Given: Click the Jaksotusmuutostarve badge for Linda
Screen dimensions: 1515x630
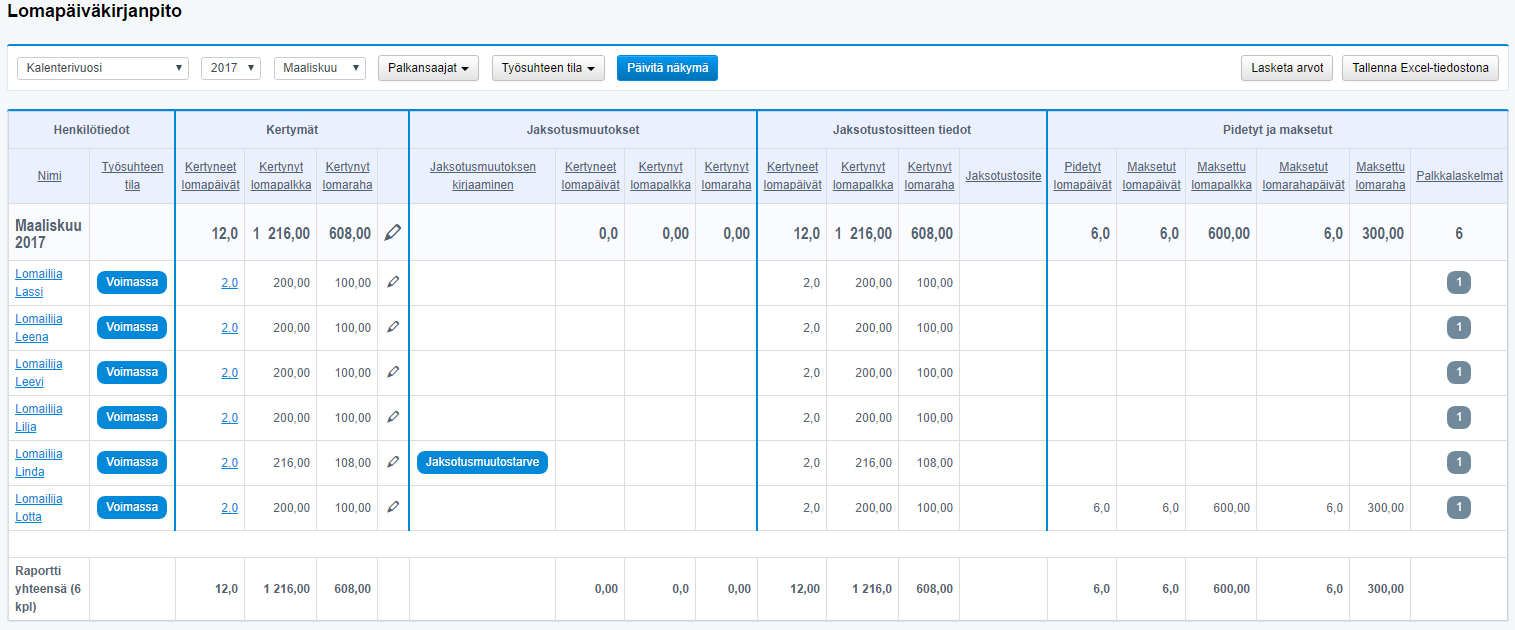Looking at the screenshot, I should coord(482,462).
